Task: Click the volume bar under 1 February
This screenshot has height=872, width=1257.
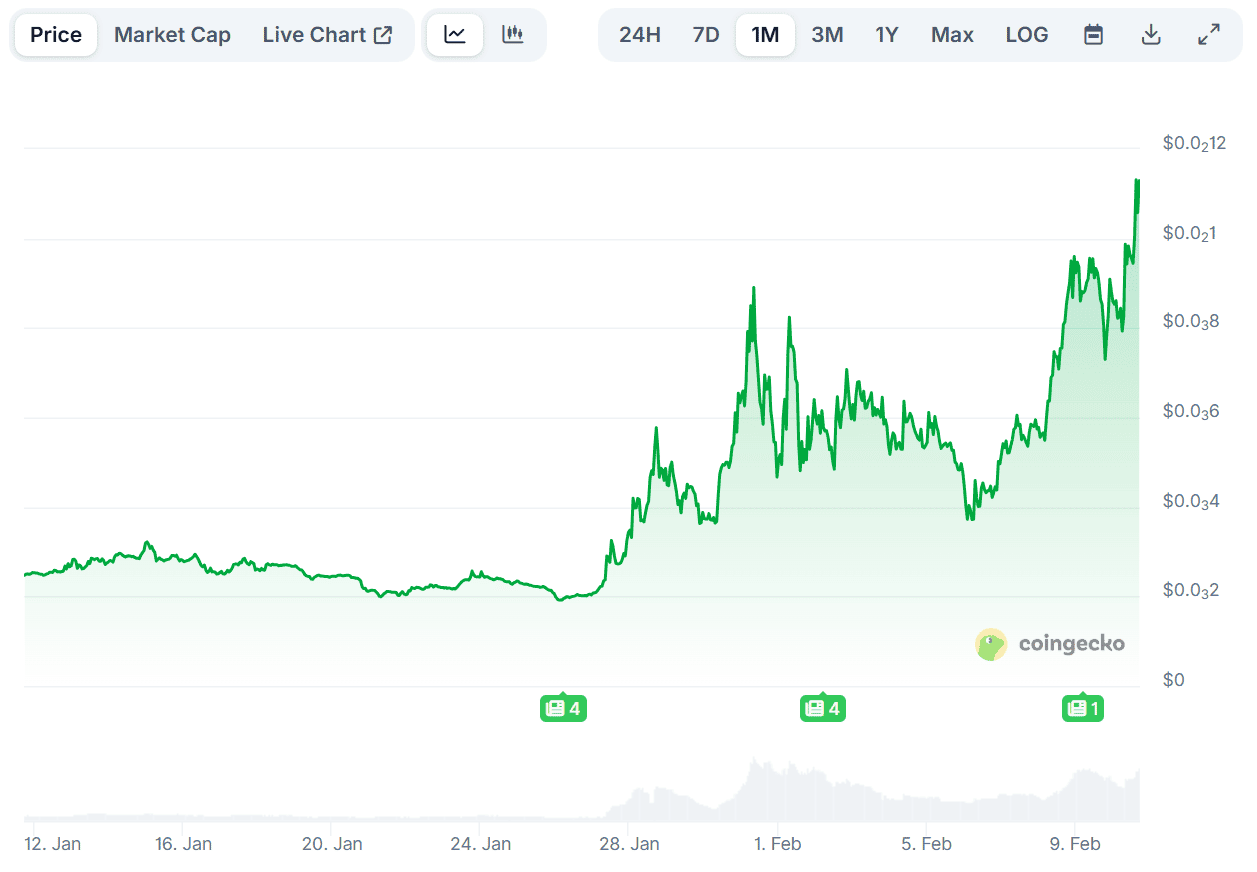Action: [x=777, y=800]
